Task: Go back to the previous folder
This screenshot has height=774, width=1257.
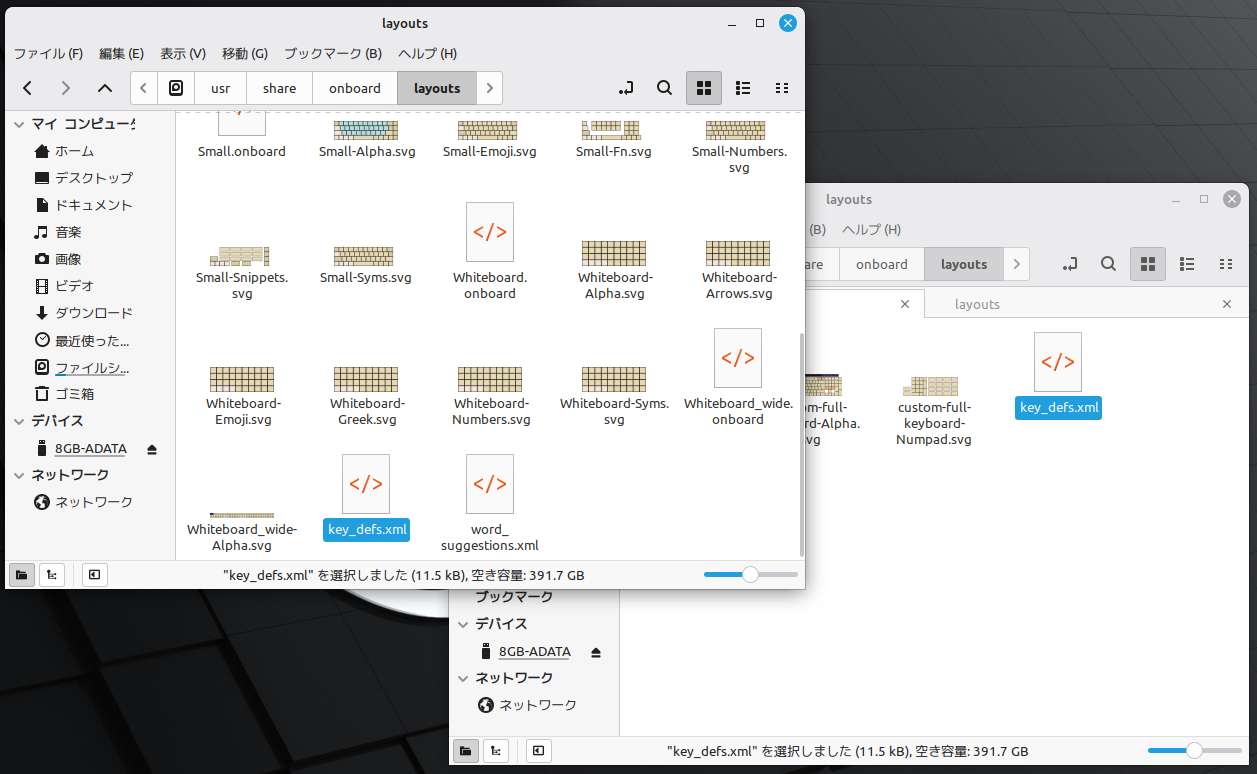Action: (28, 88)
